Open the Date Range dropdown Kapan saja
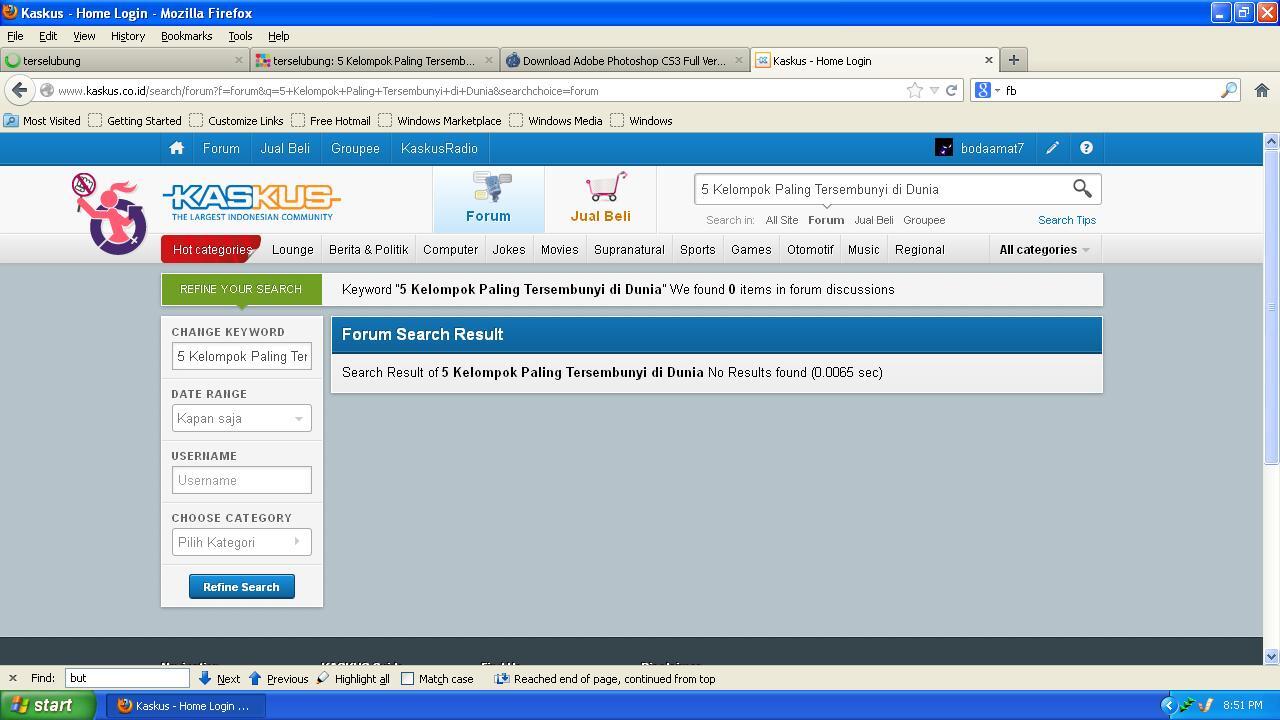 (x=241, y=418)
